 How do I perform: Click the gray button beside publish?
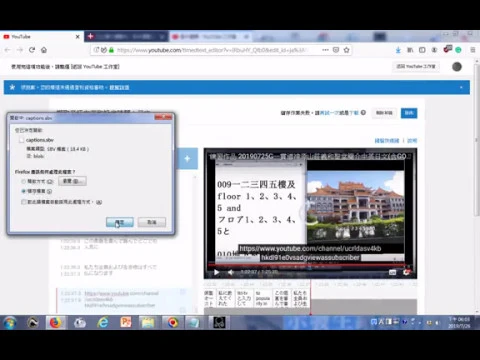click(x=384, y=113)
